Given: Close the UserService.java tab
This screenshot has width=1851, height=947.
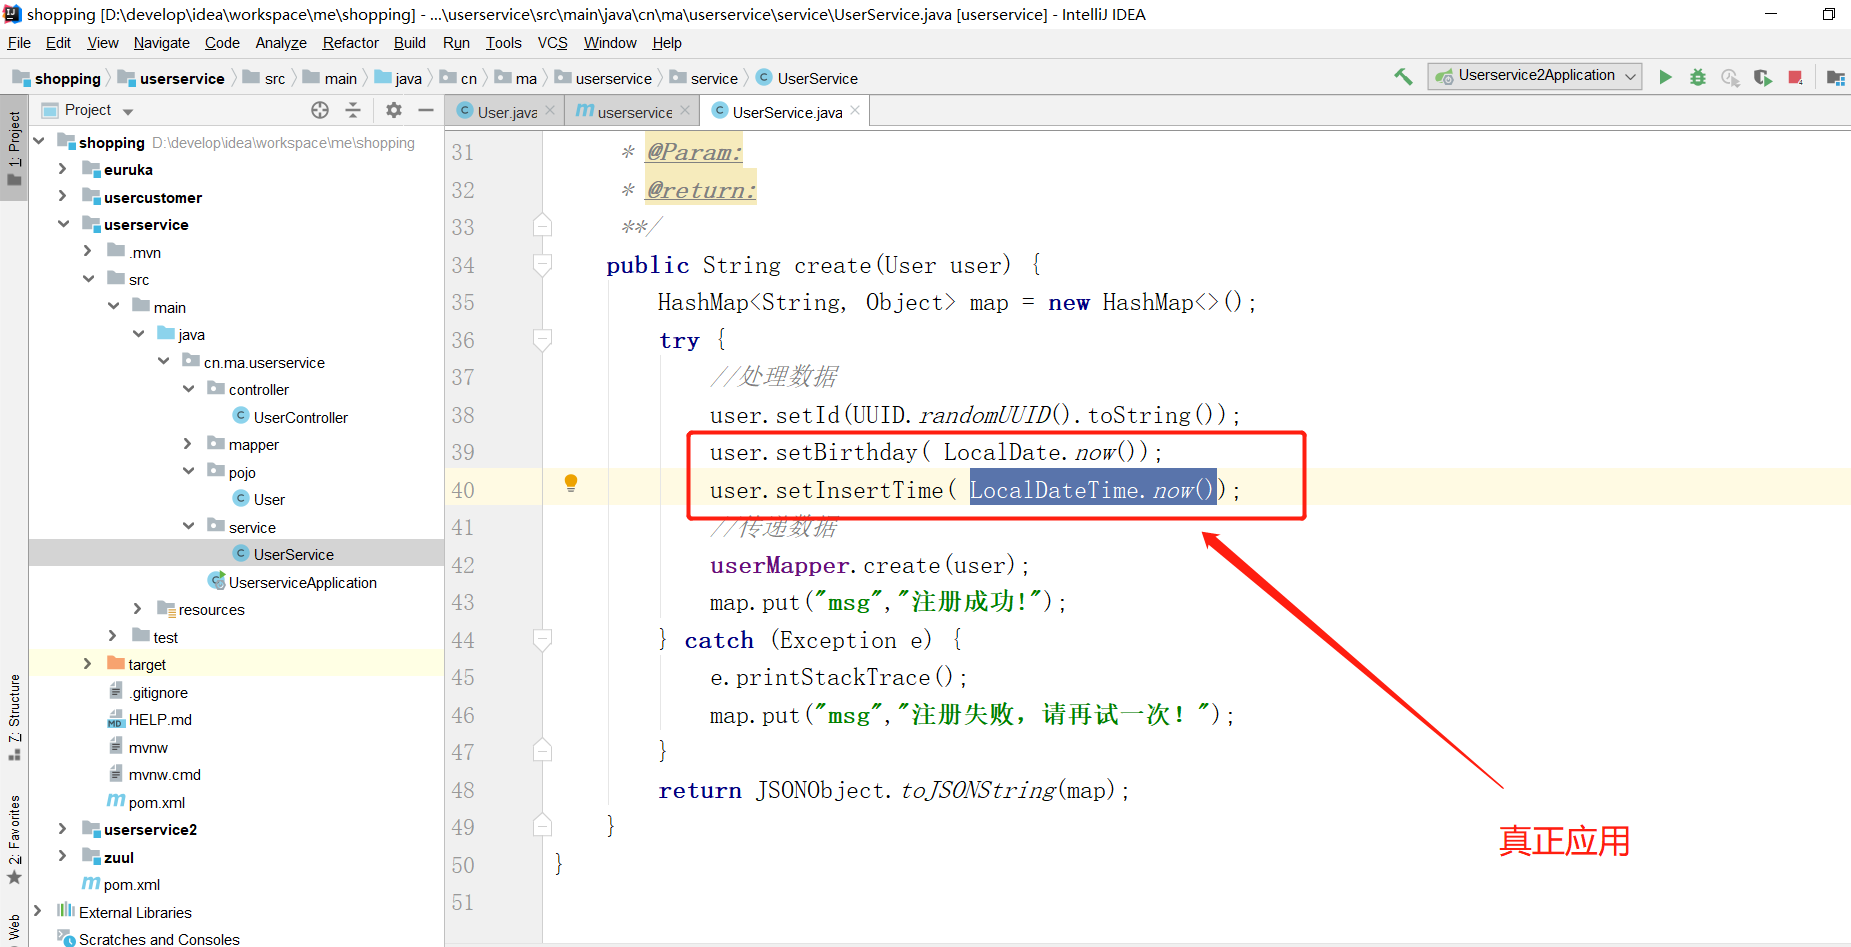Looking at the screenshot, I should point(855,111).
